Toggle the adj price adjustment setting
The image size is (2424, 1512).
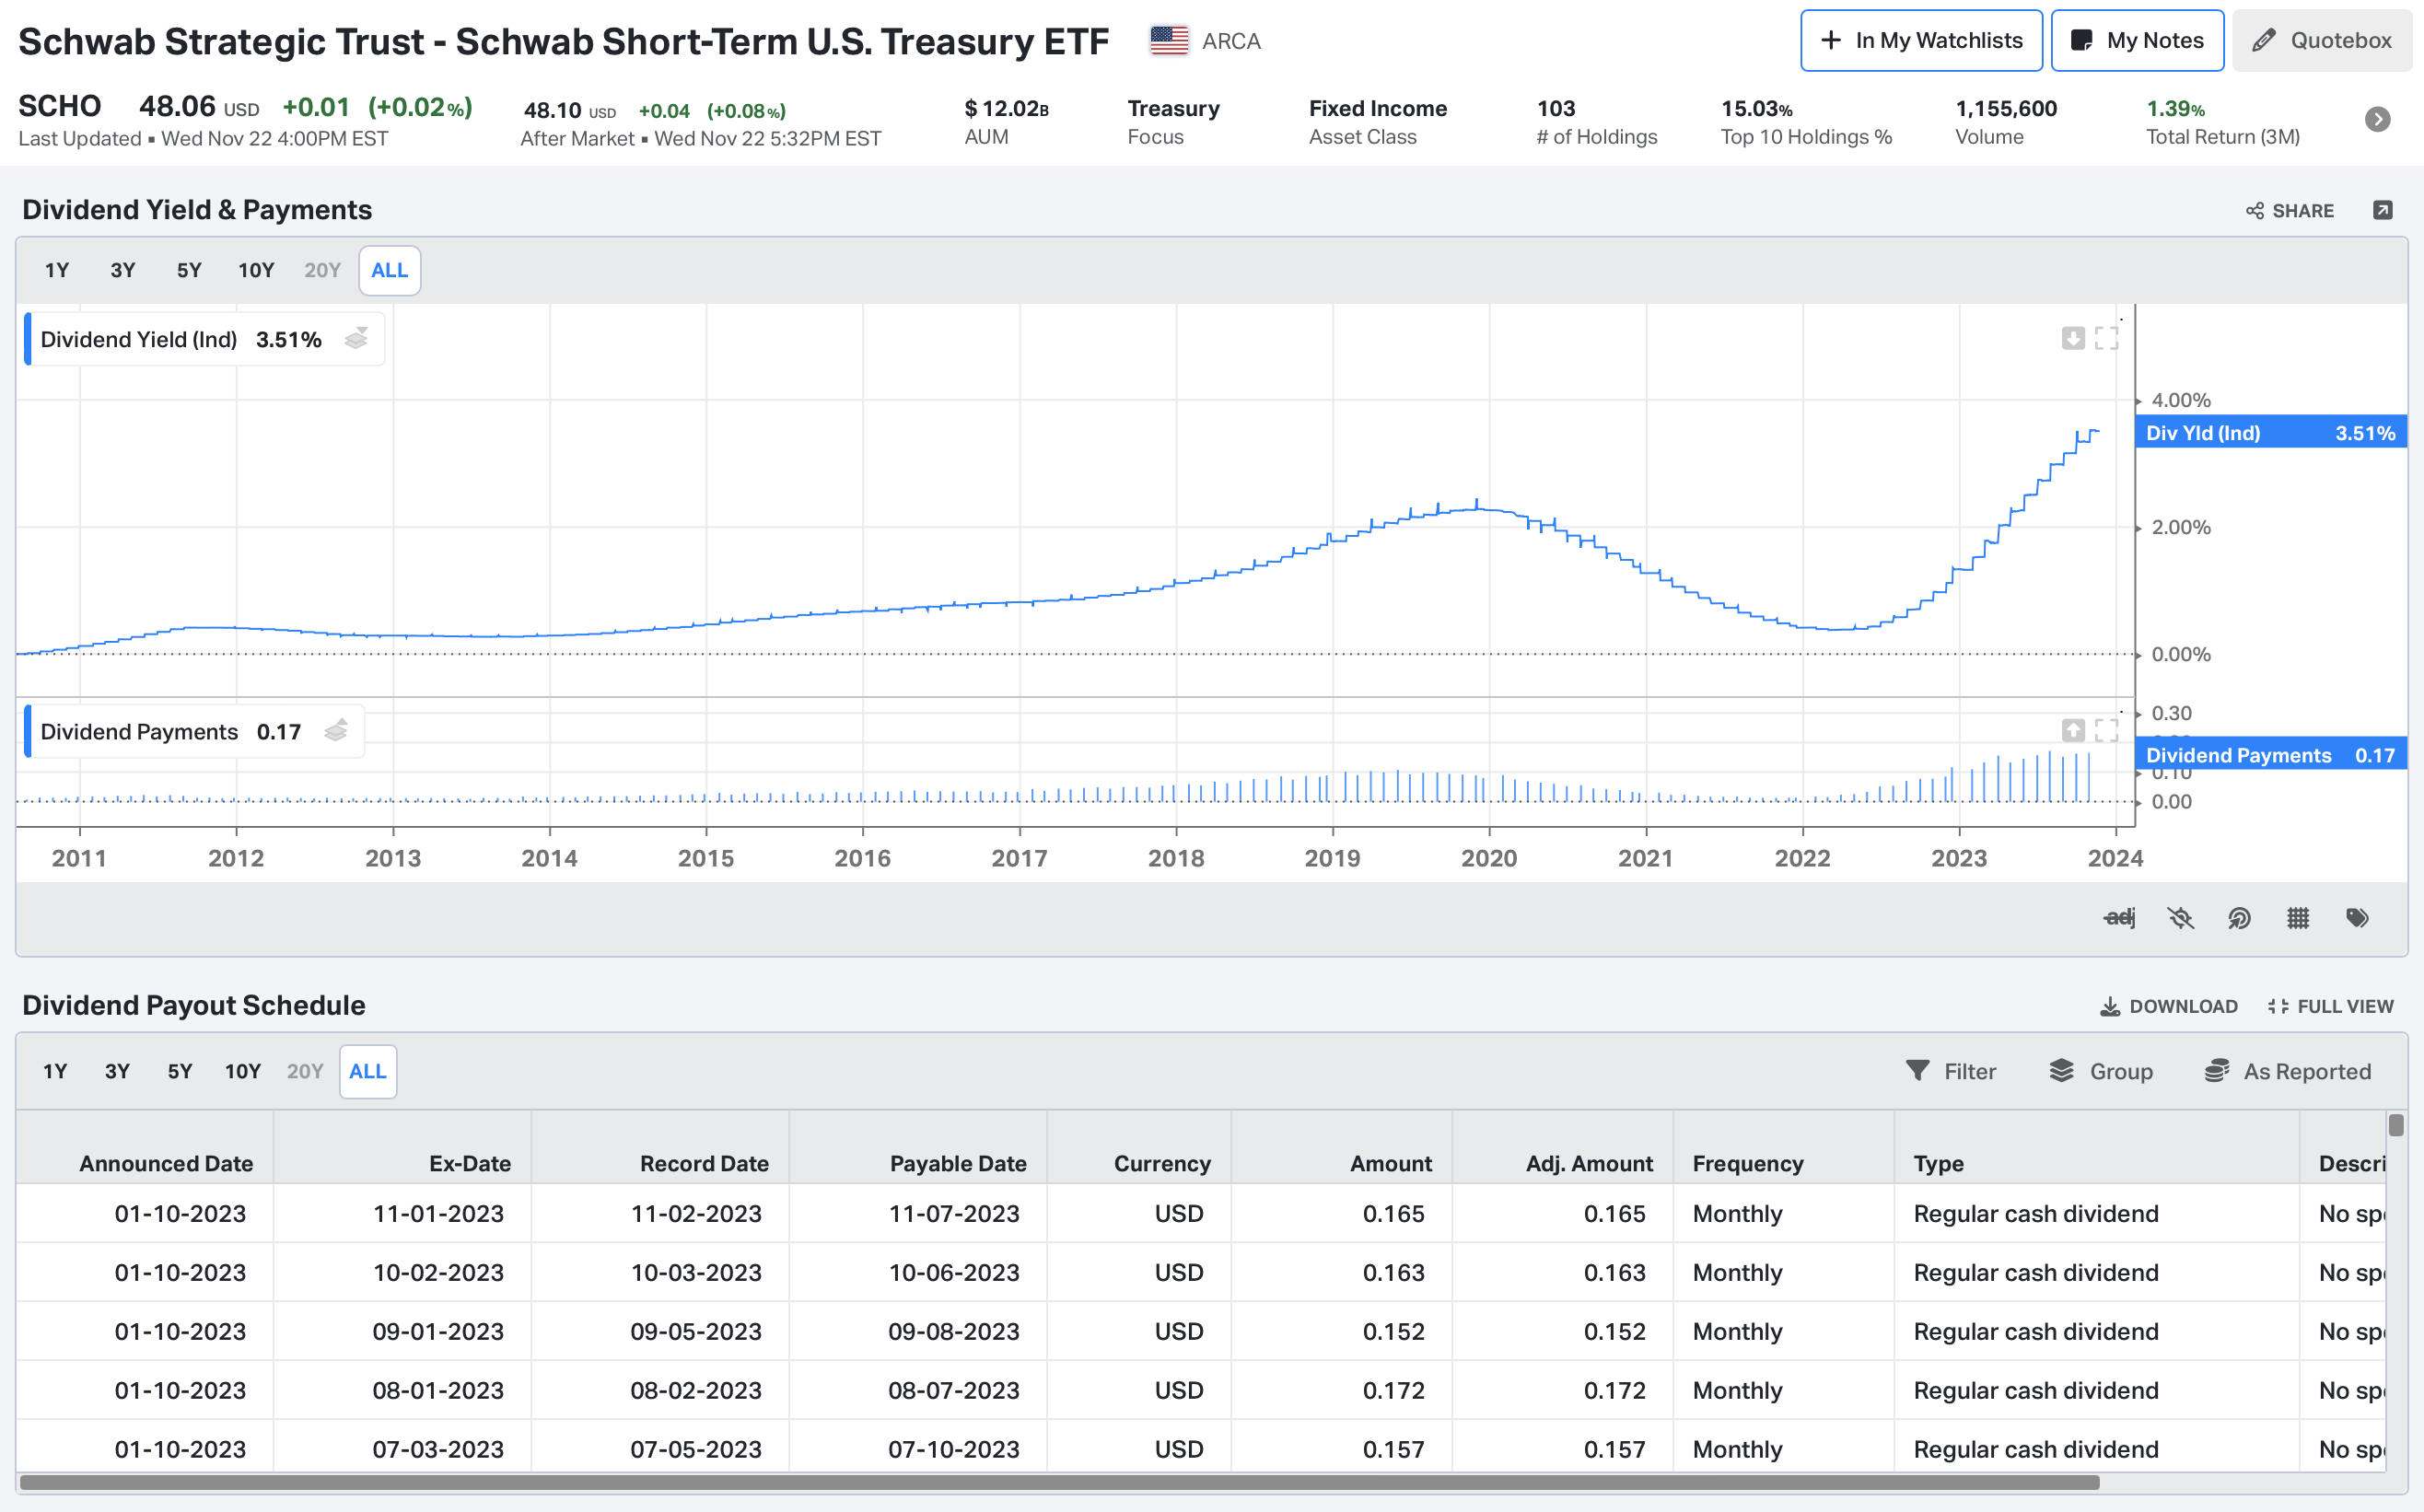coord(2119,917)
